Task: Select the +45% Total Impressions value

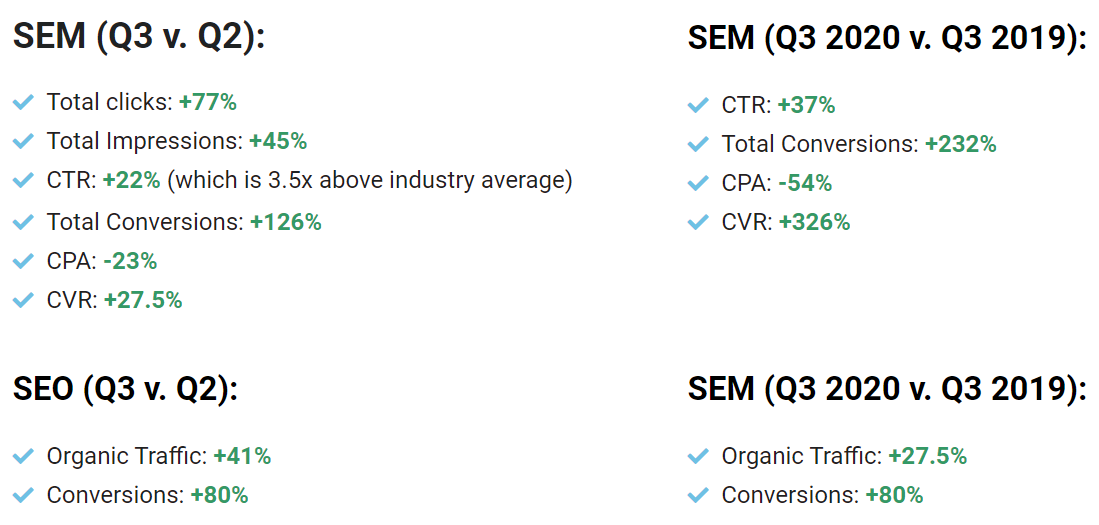Action: [278, 141]
